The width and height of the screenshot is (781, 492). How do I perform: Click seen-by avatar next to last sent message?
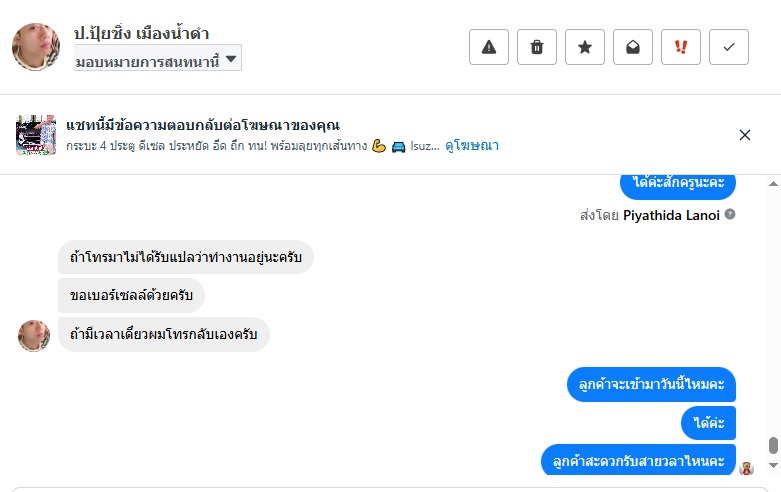pyautogui.click(x=745, y=467)
